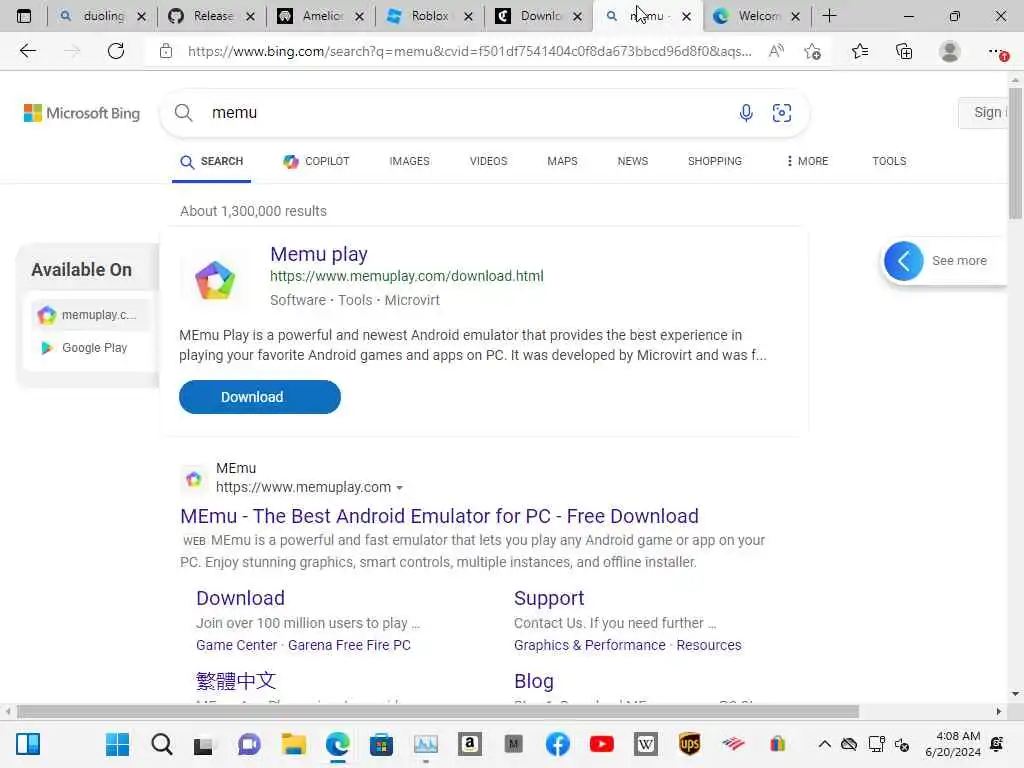Open taskbar Search magnifier

(x=161, y=744)
